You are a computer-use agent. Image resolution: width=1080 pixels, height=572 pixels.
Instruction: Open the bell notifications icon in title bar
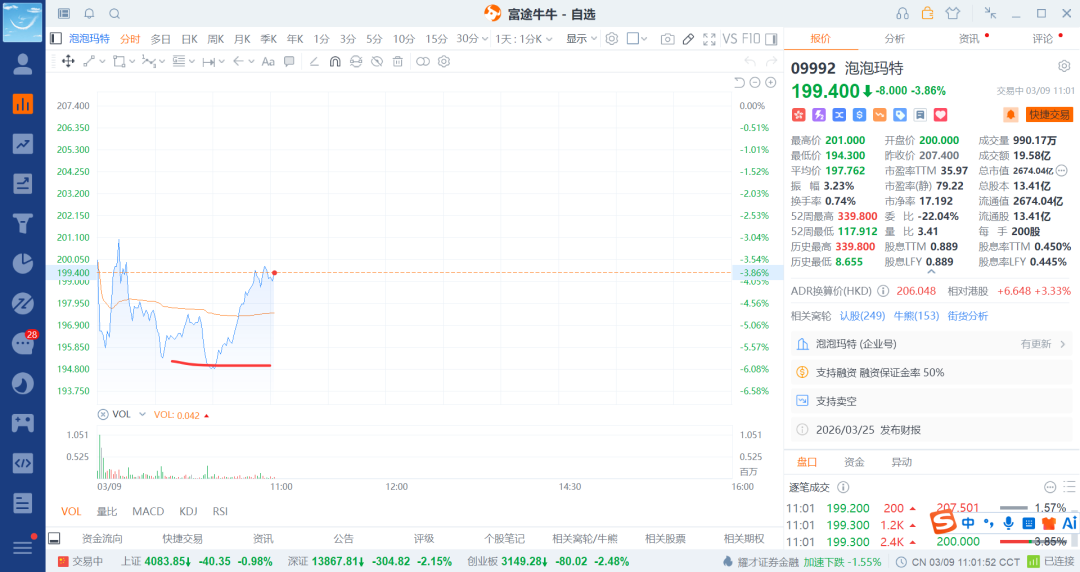pyautogui.click(x=90, y=14)
